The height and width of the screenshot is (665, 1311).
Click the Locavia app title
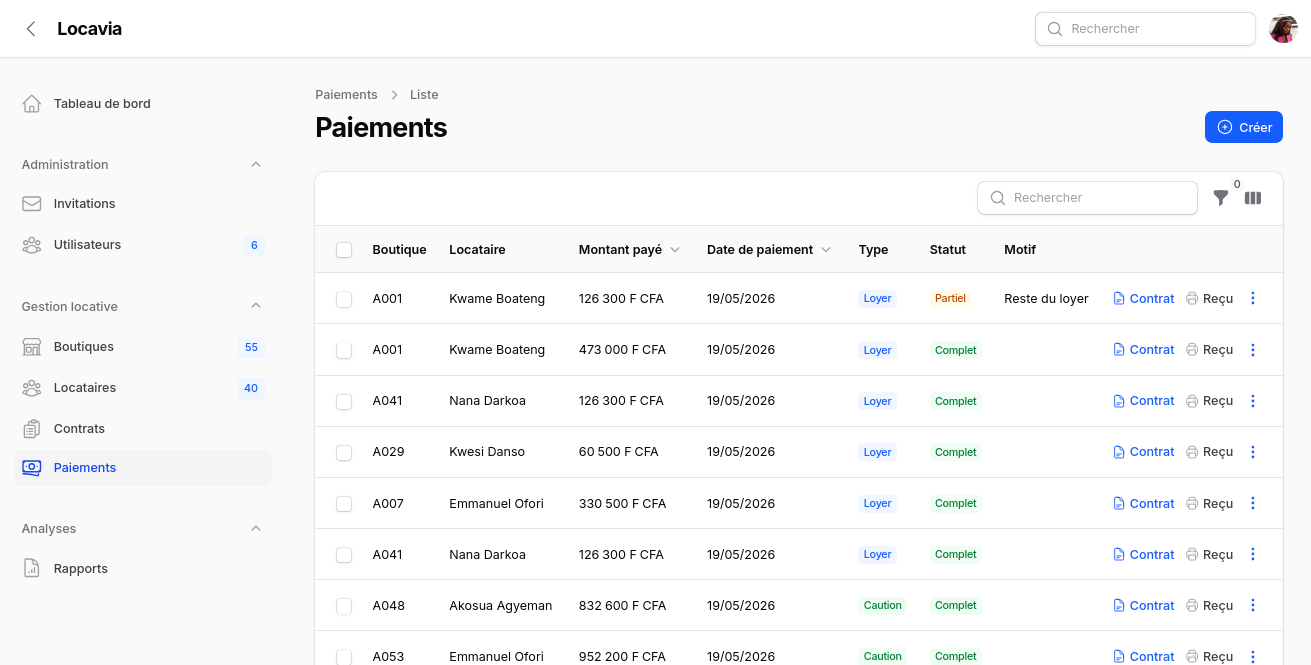pyautogui.click(x=89, y=29)
